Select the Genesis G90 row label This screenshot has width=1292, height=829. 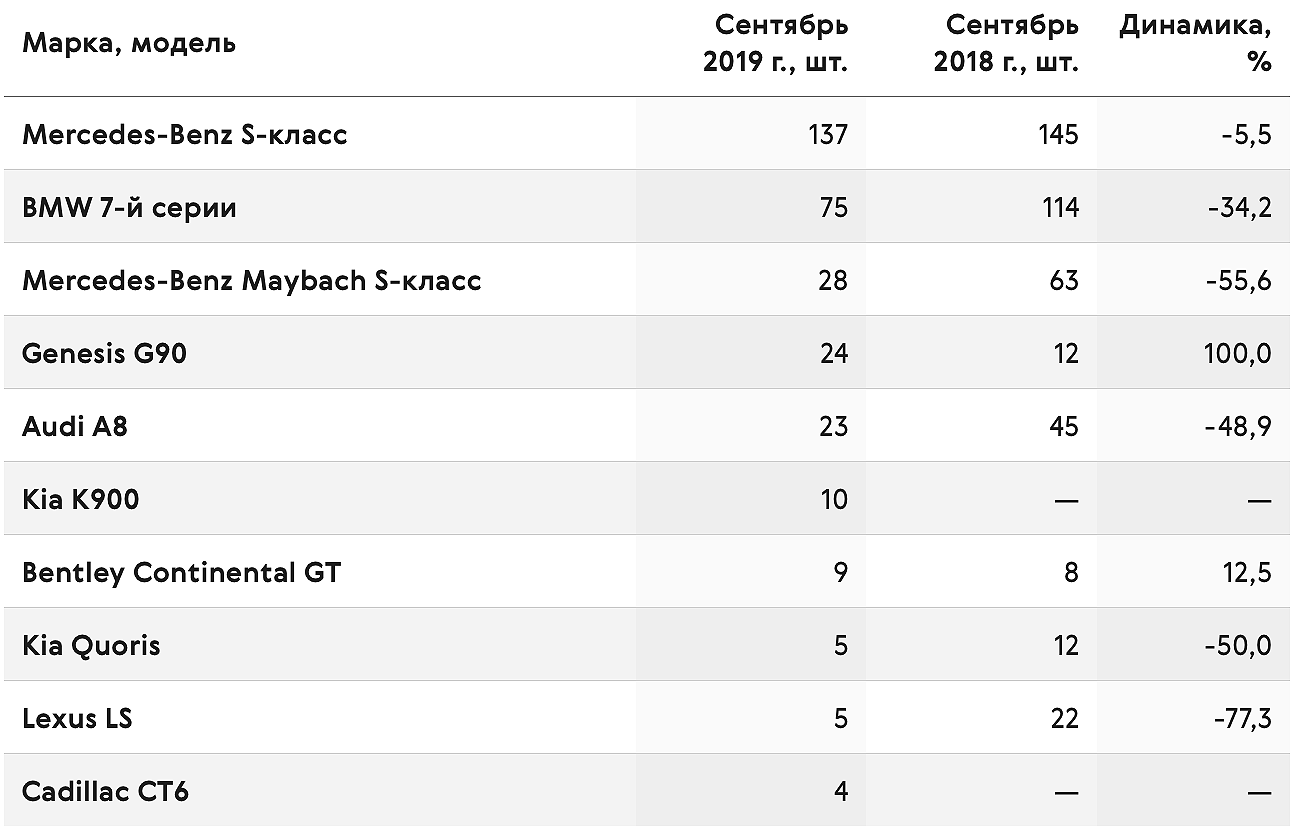[104, 353]
